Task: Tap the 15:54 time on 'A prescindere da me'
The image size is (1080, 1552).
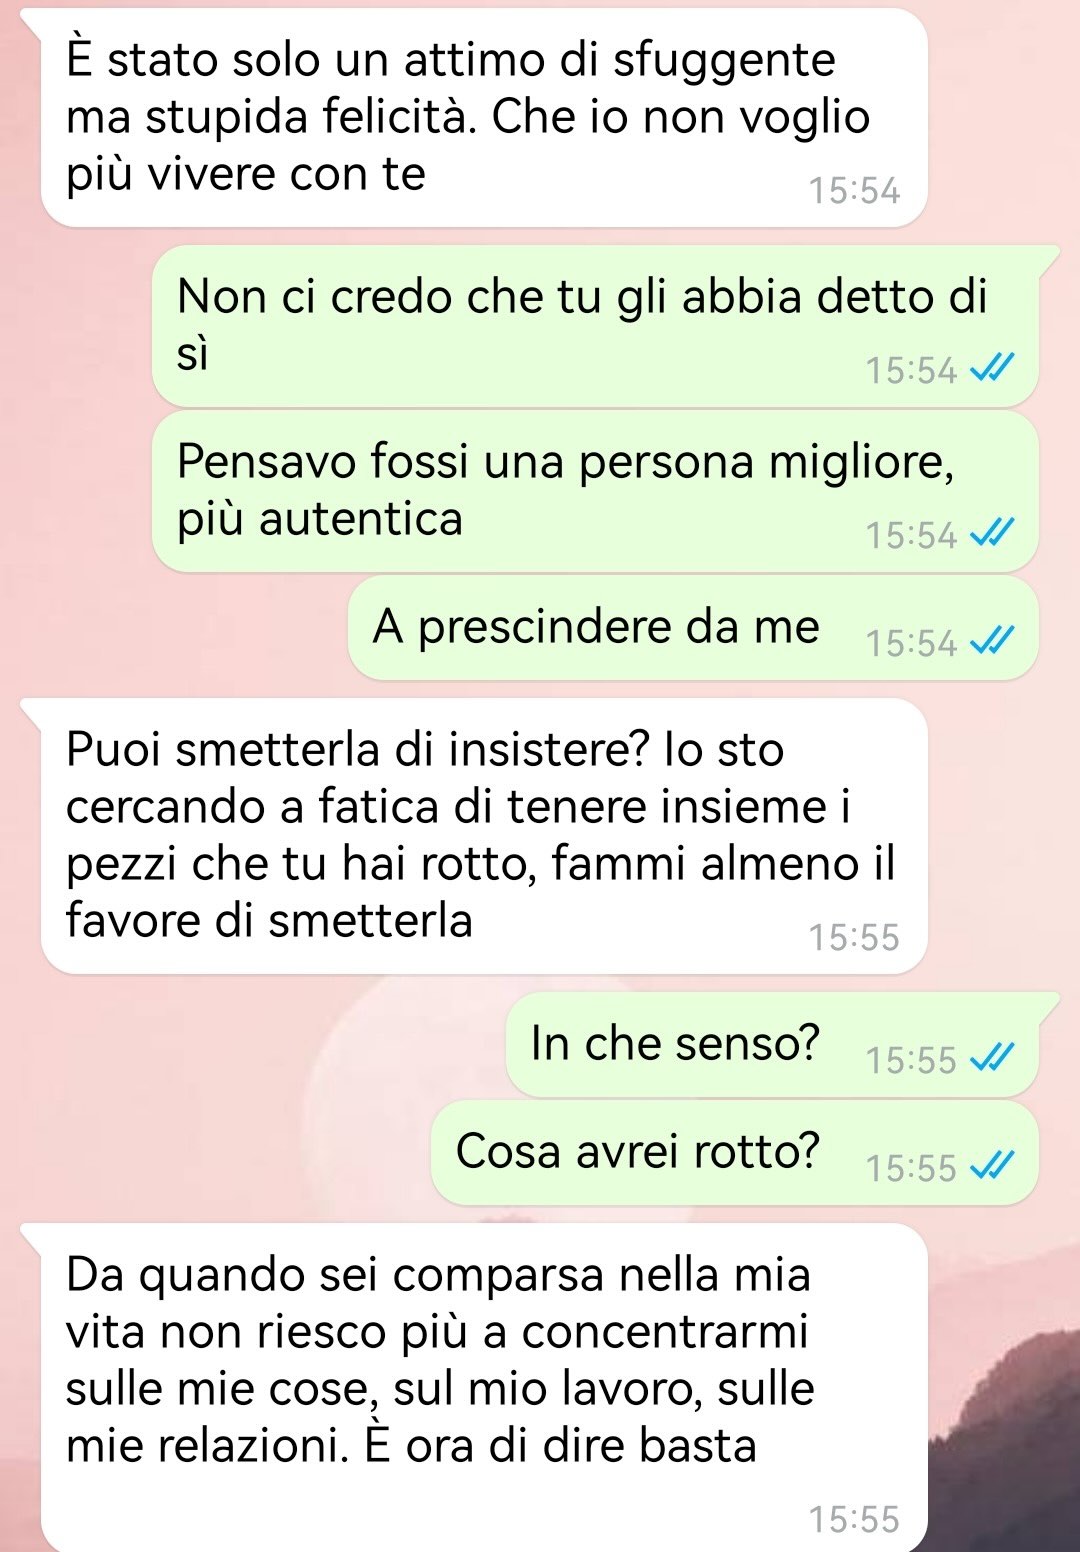Action: 911,643
